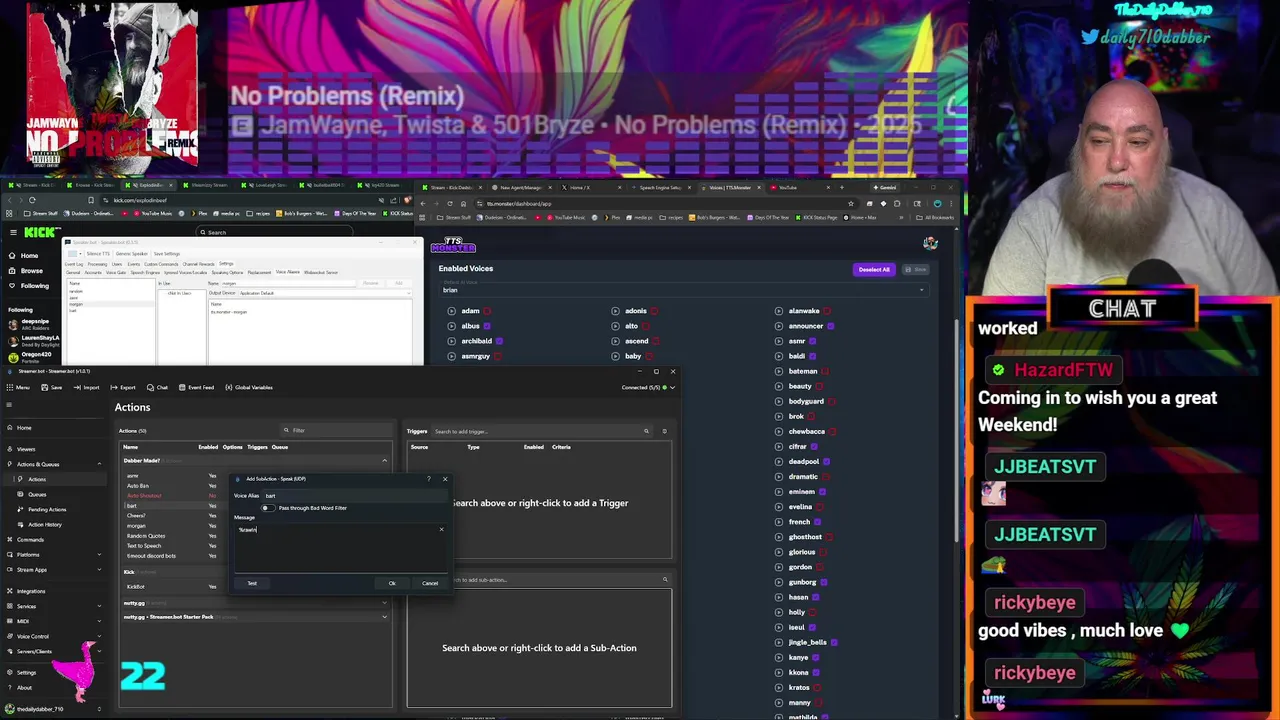
Task: Expand the nutty.gg action group
Action: pyautogui.click(x=384, y=603)
